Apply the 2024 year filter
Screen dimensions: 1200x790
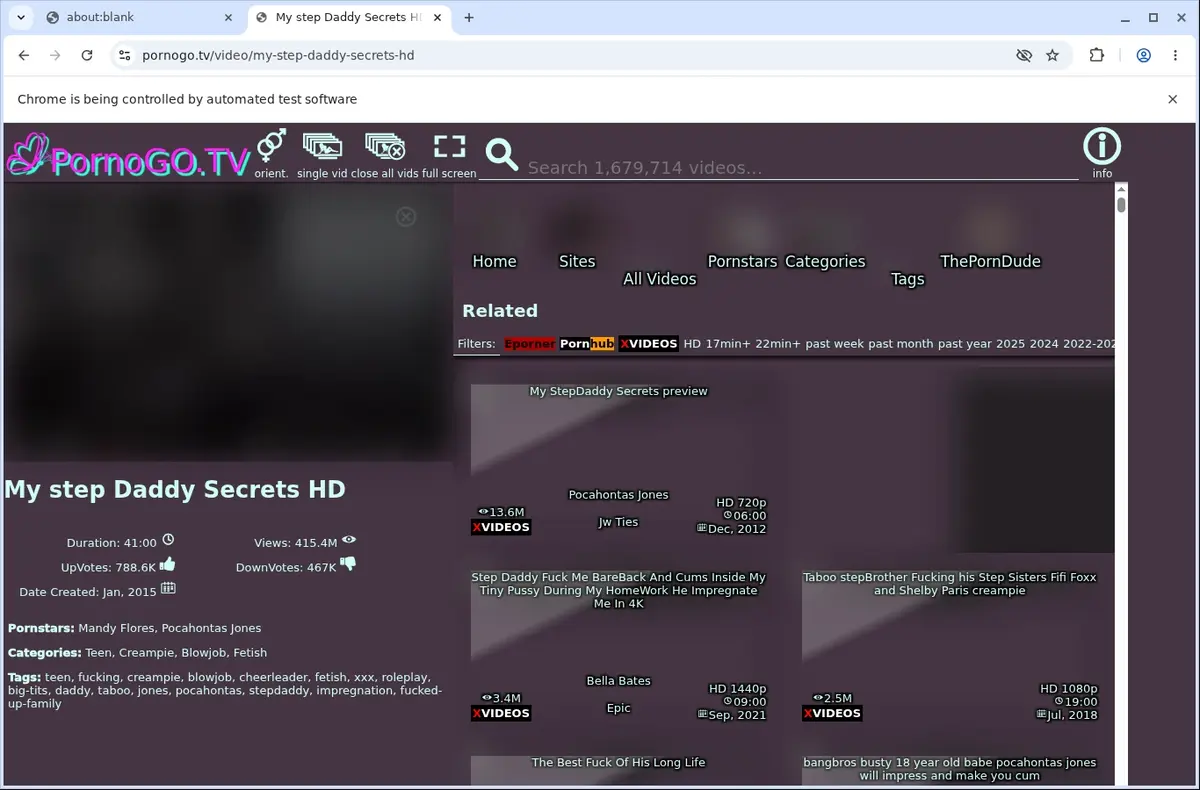click(1044, 343)
